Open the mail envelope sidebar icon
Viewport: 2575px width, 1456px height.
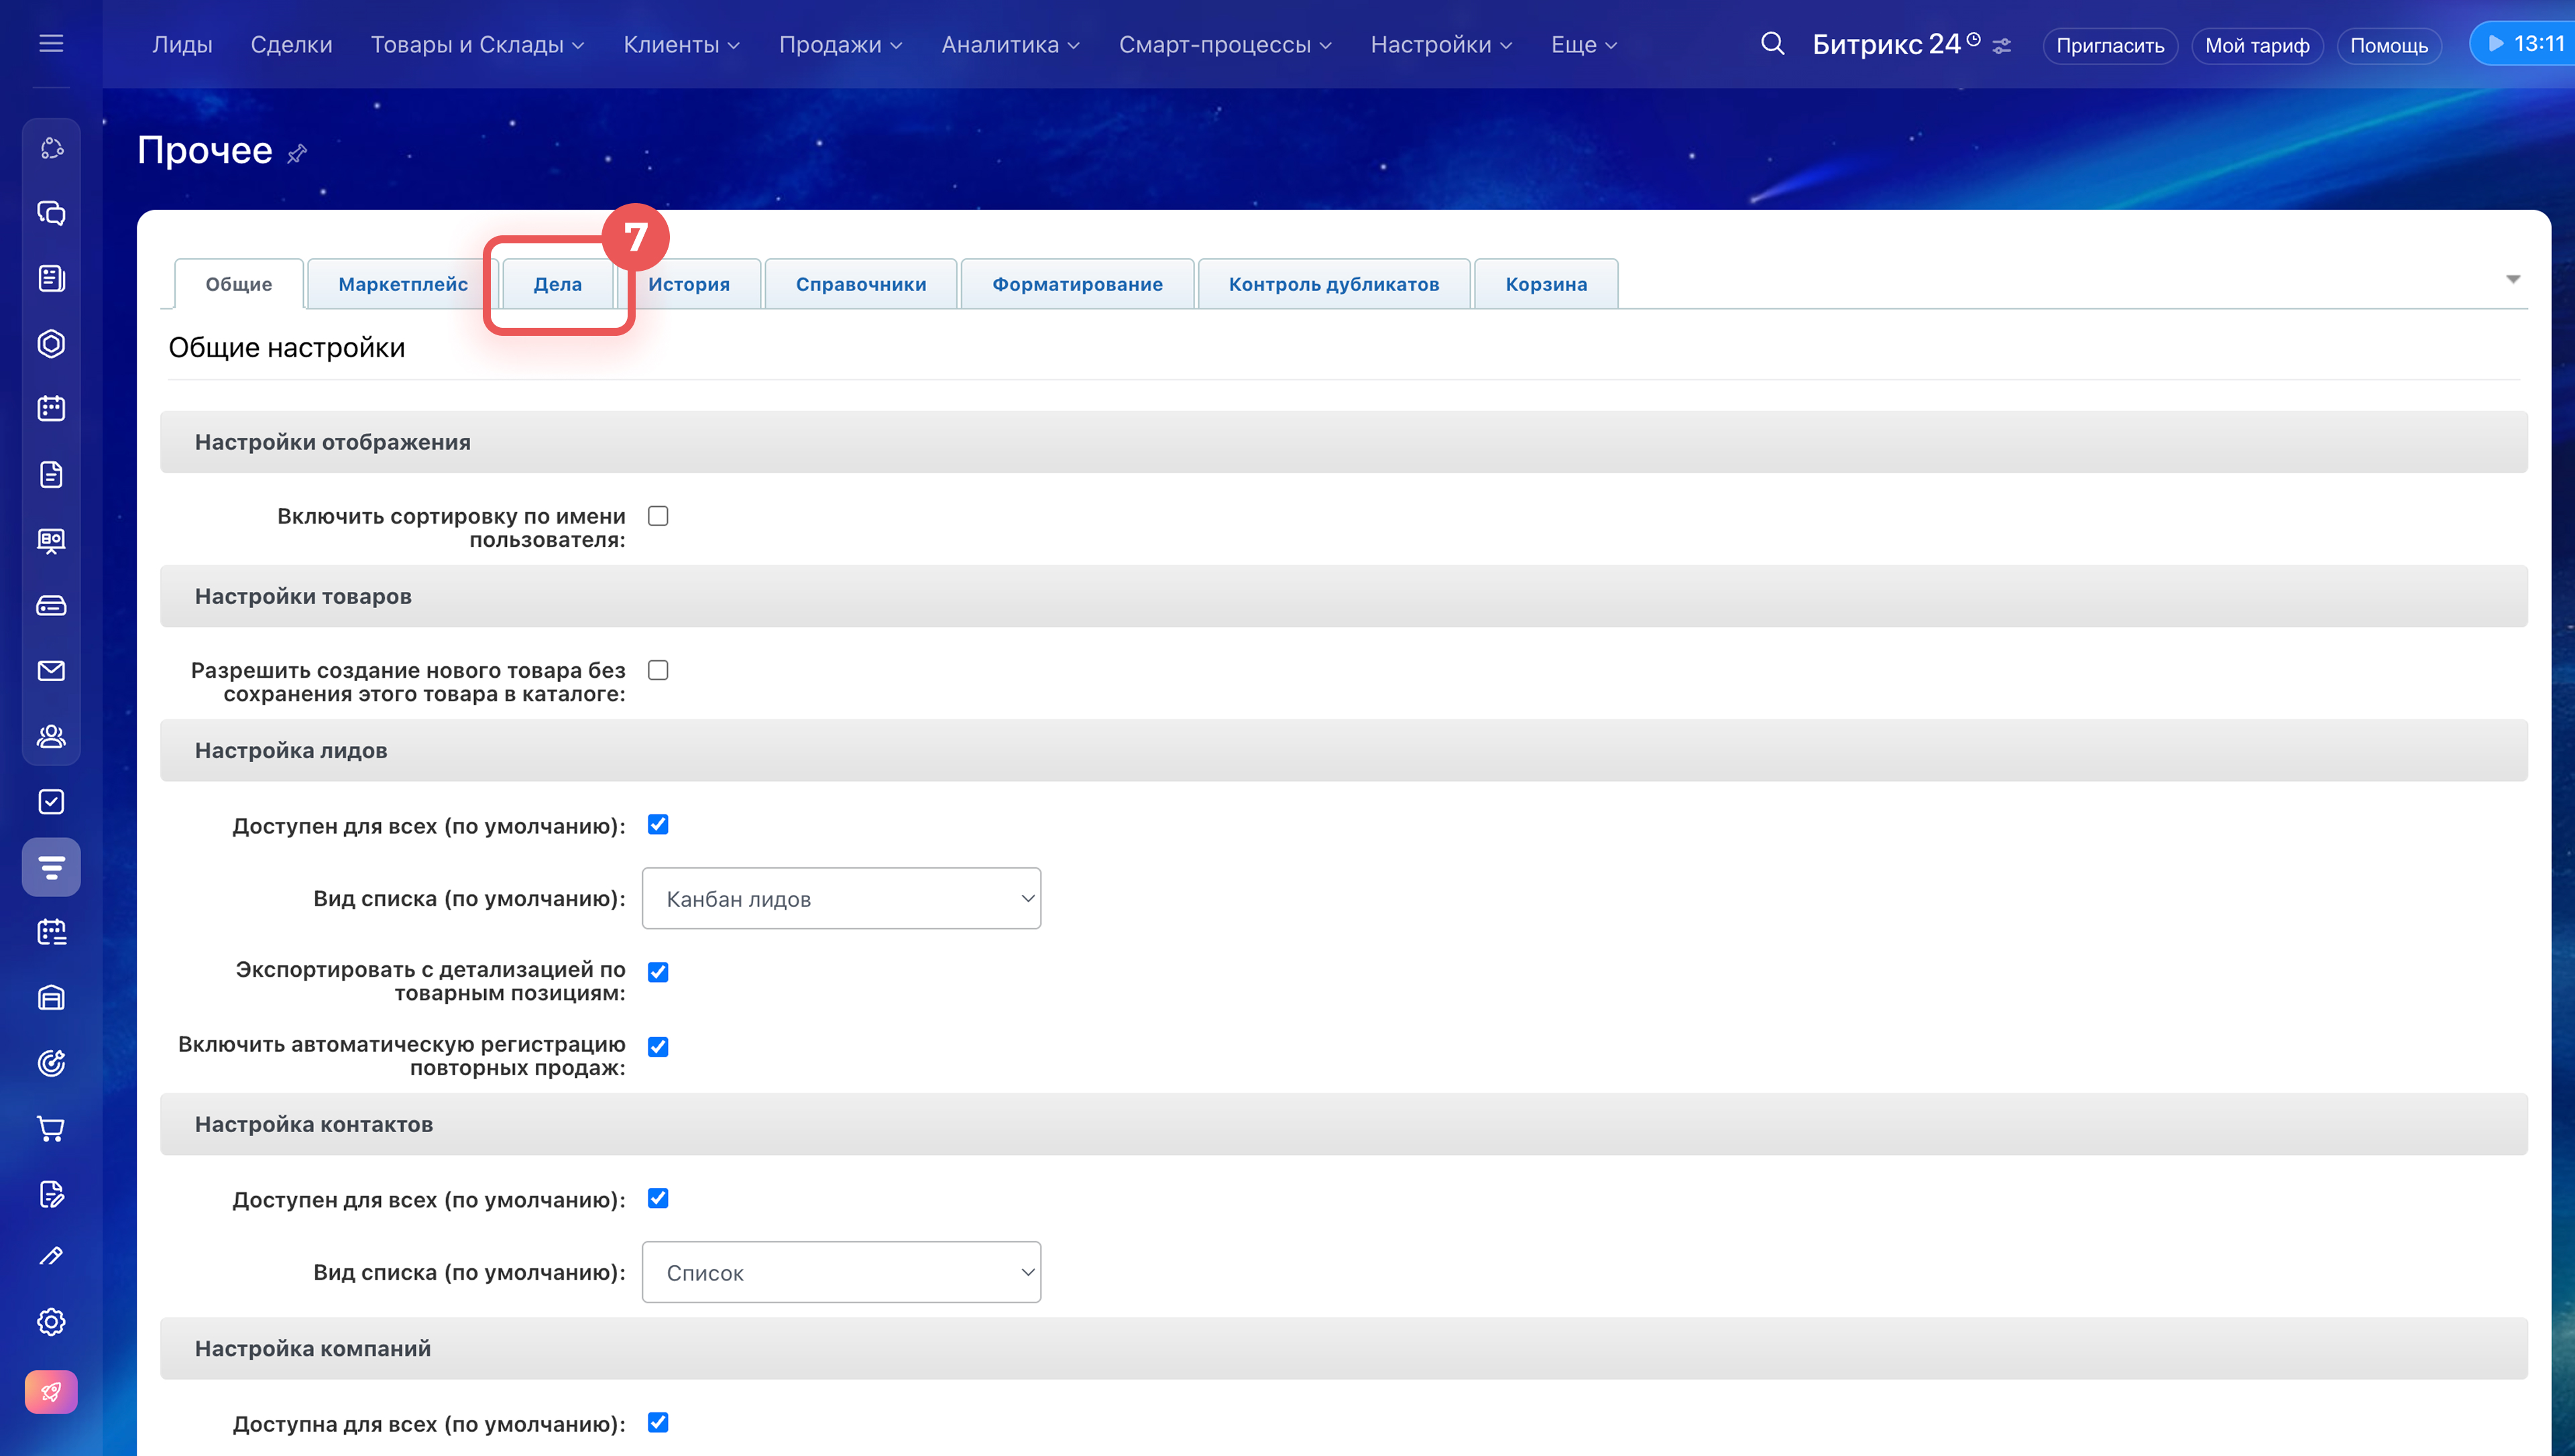tap(51, 671)
